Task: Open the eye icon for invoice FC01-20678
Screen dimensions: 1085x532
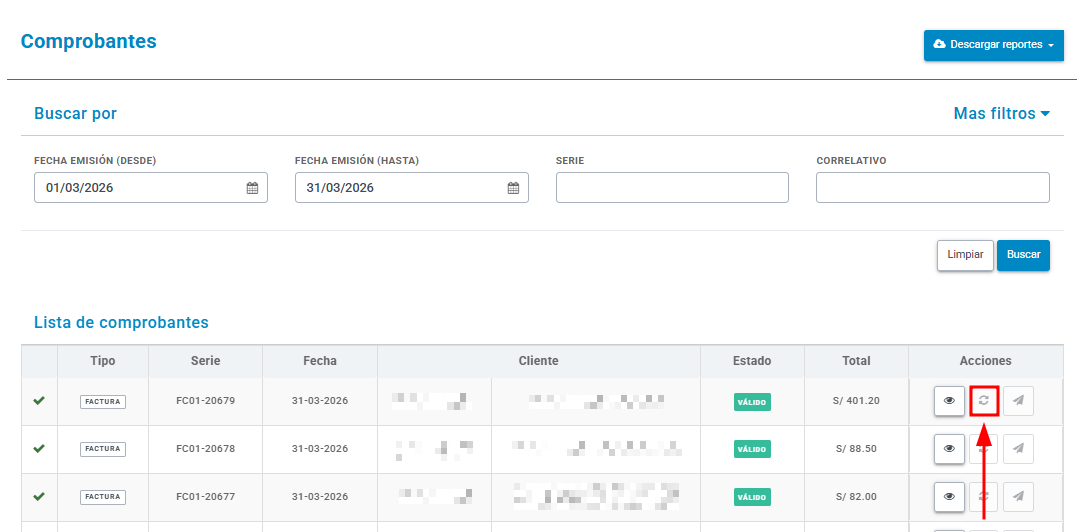Action: click(x=949, y=449)
